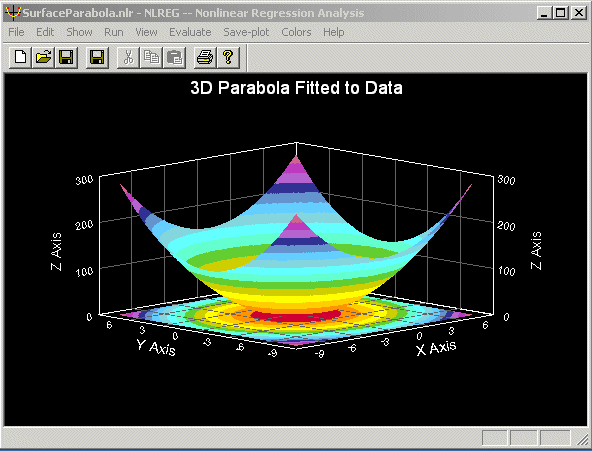
Task: Open the Evaluate menu
Action: pyautogui.click(x=190, y=32)
